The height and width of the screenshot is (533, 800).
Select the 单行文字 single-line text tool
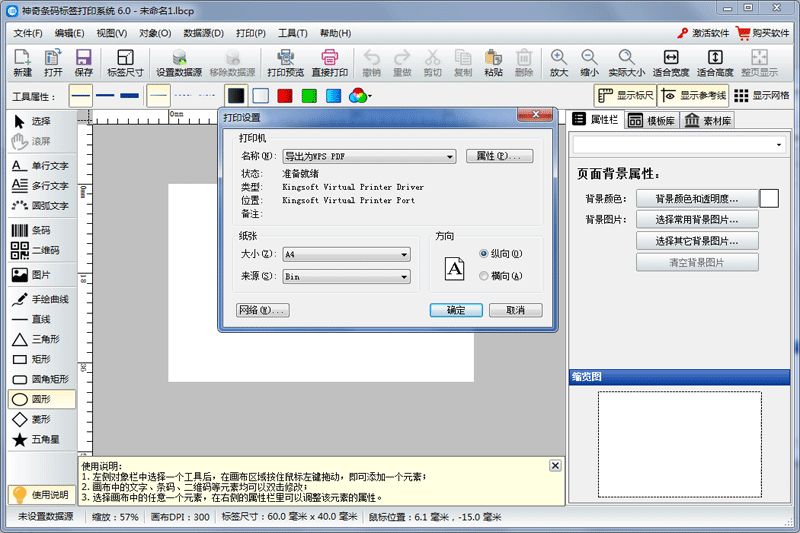(x=40, y=166)
